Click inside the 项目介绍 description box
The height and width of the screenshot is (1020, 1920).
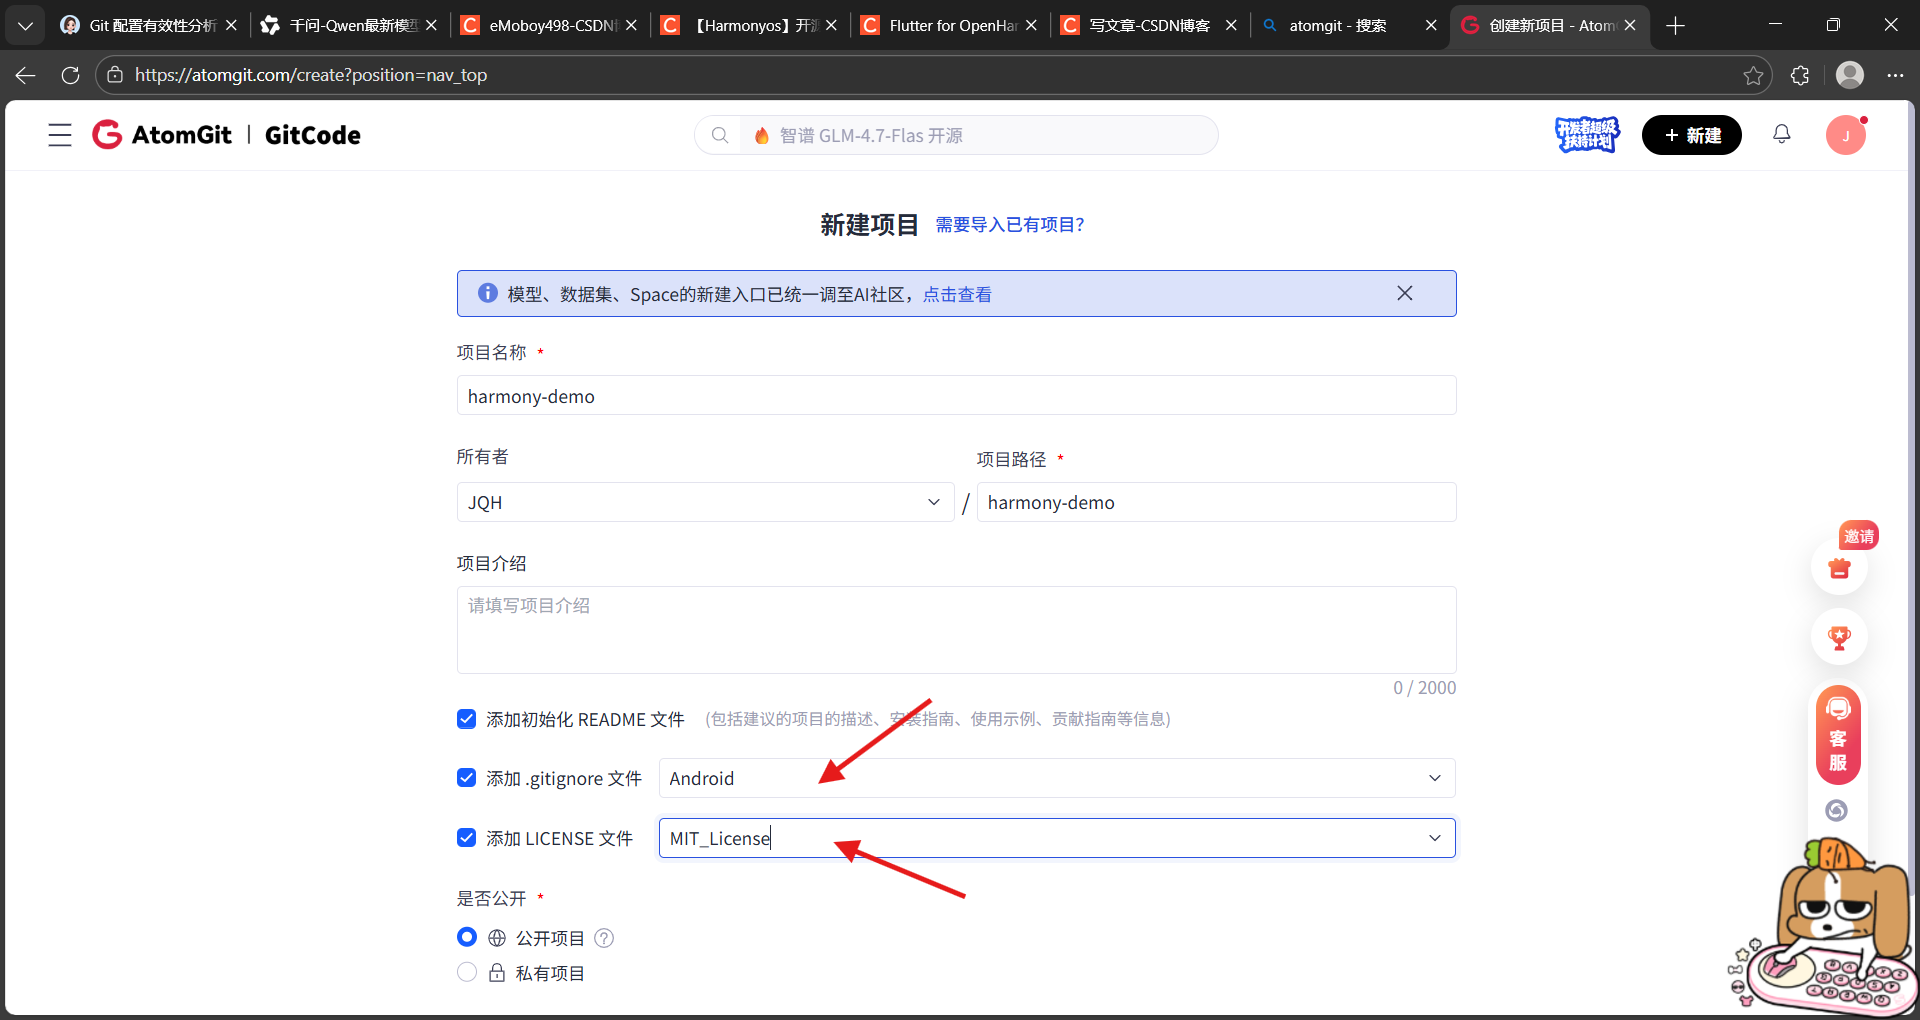click(x=956, y=630)
